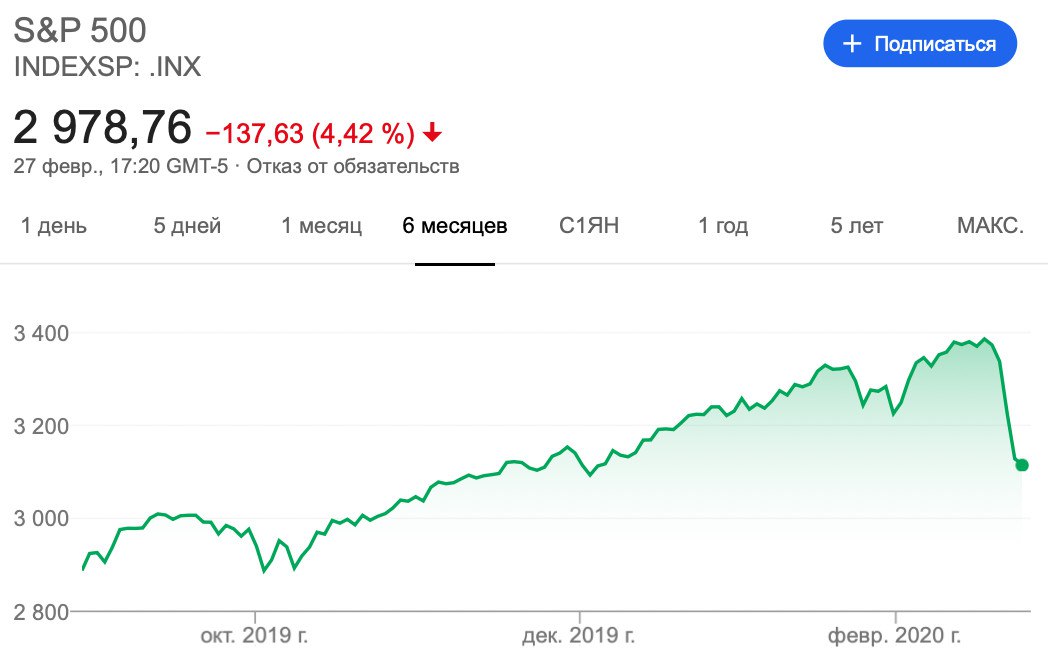This screenshot has width=1048, height=658.
Task: Click the 2 978,76 index price
Action: point(102,128)
